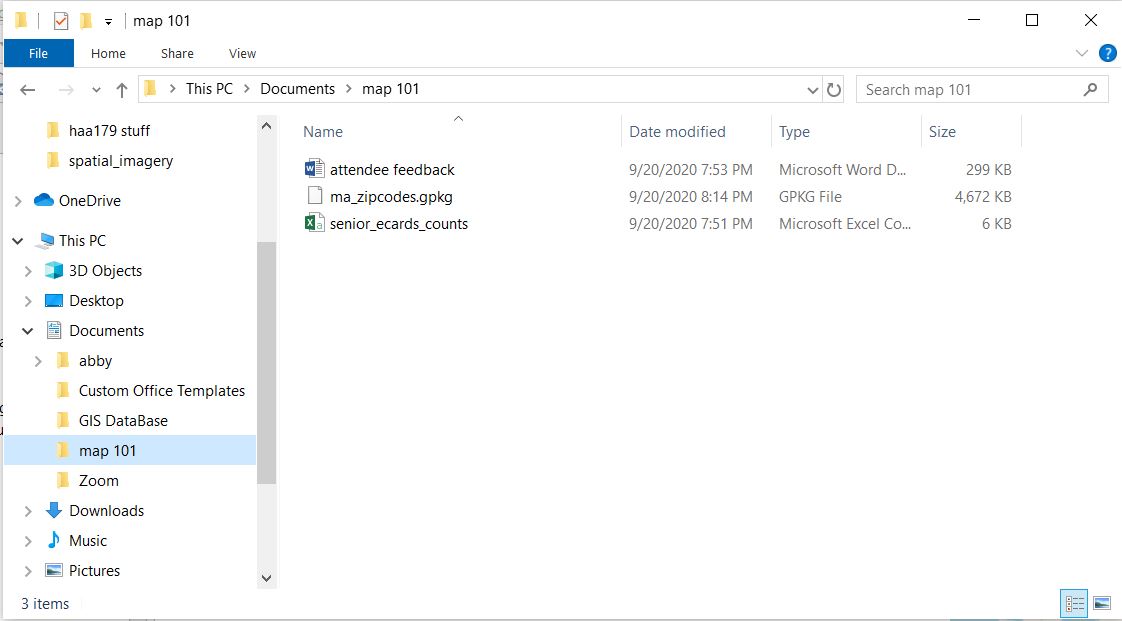Select the senior_ecards_counts file
Screen dimensions: 1122x621
pos(399,224)
